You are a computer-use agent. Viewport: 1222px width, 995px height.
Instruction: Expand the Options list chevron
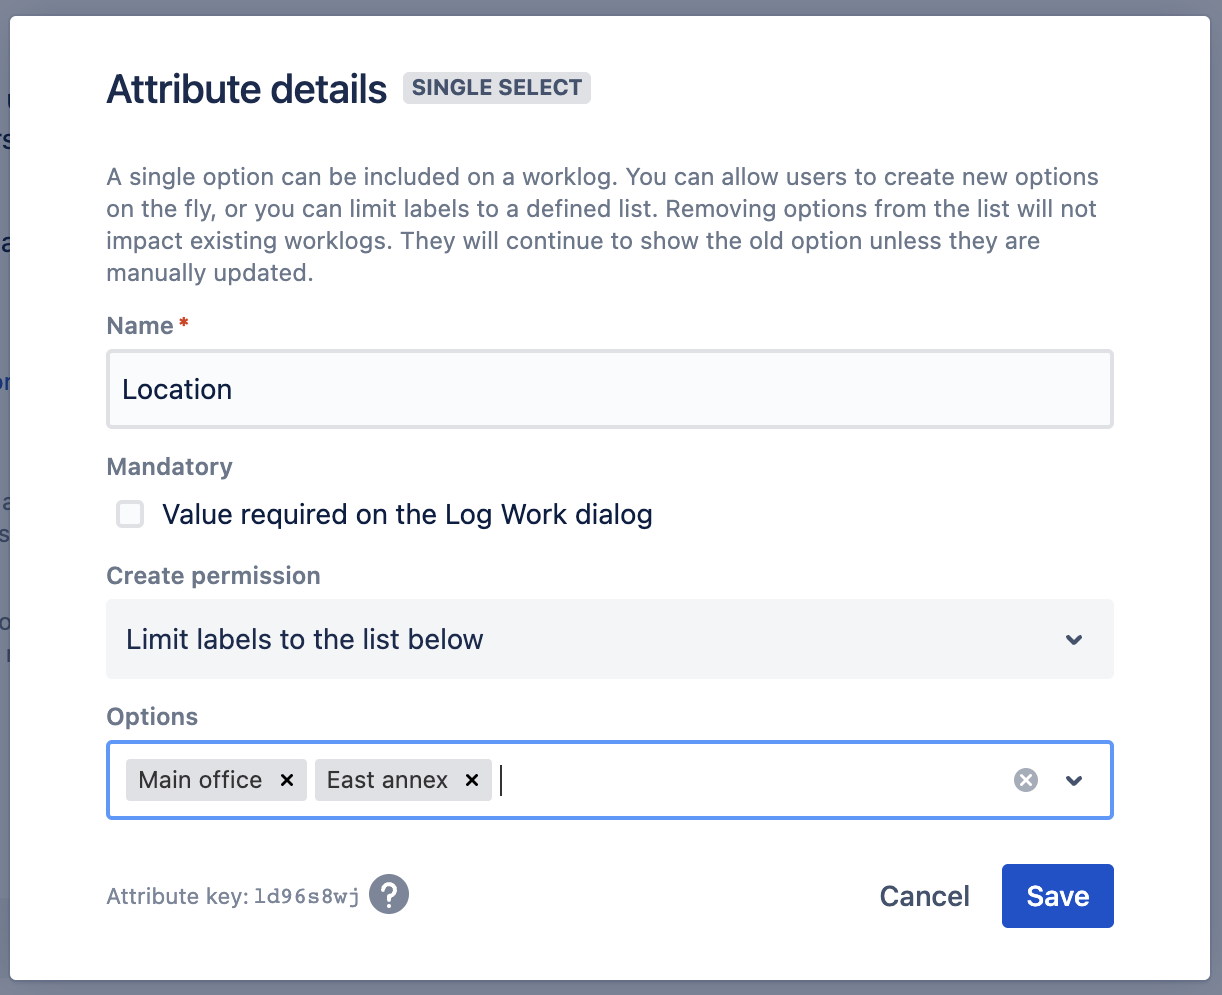point(1074,780)
